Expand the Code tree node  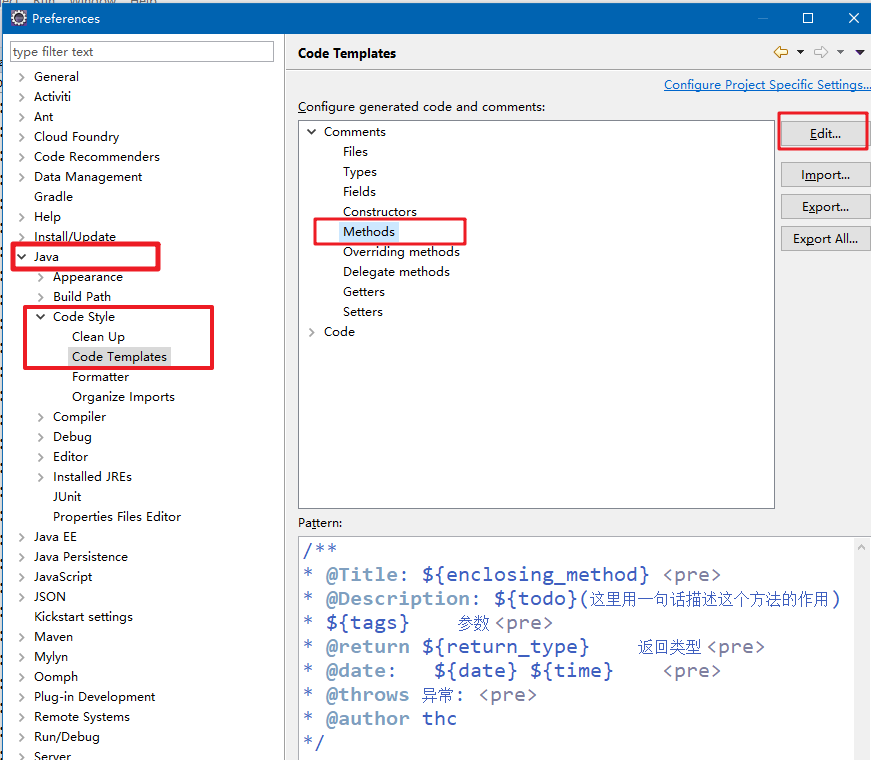(x=312, y=332)
